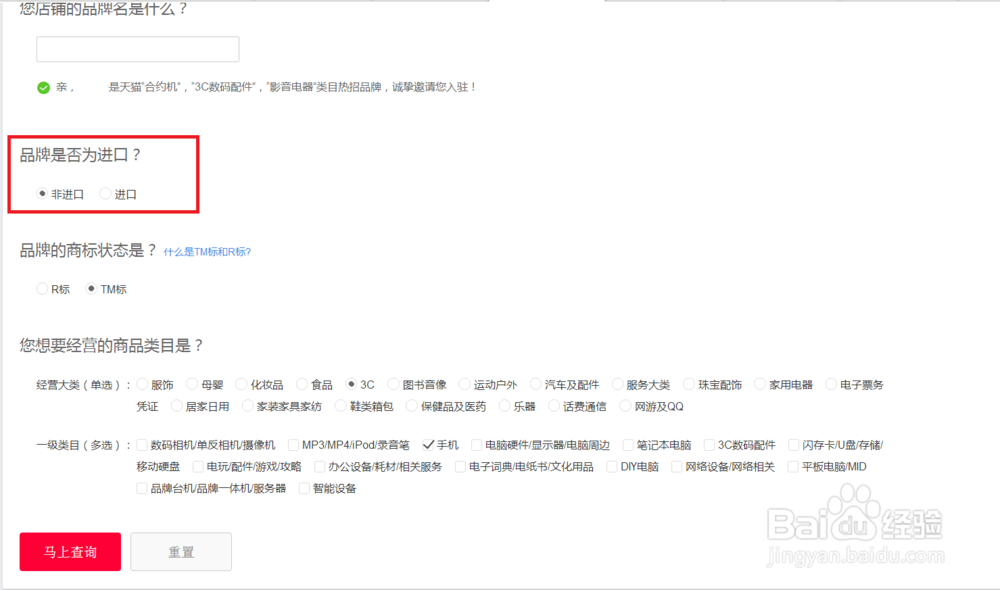Open the 什么是TM标和R标? help link
The height and width of the screenshot is (590, 1000).
point(207,252)
